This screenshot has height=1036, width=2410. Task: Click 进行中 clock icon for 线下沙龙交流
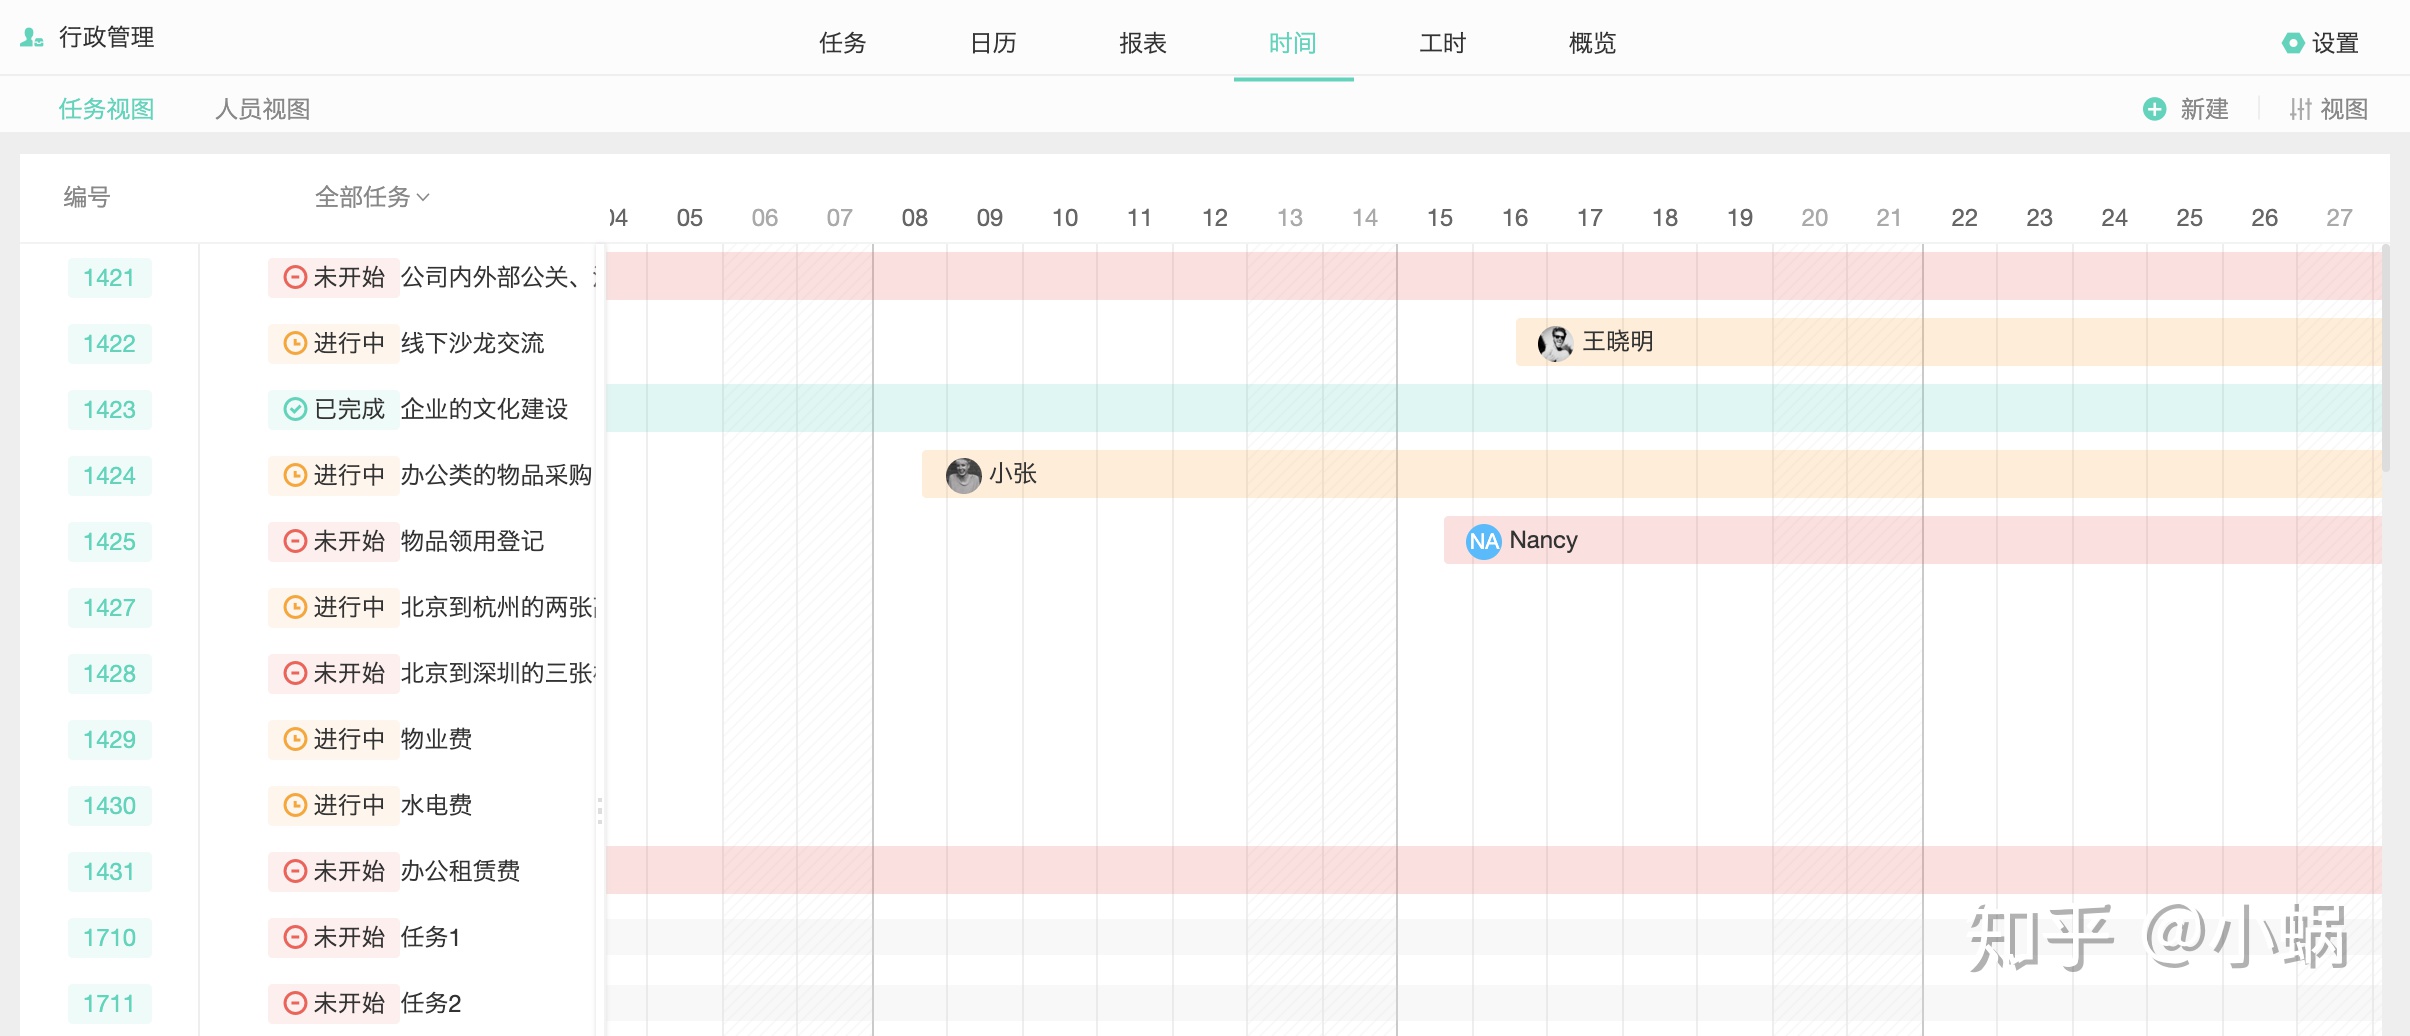(295, 343)
